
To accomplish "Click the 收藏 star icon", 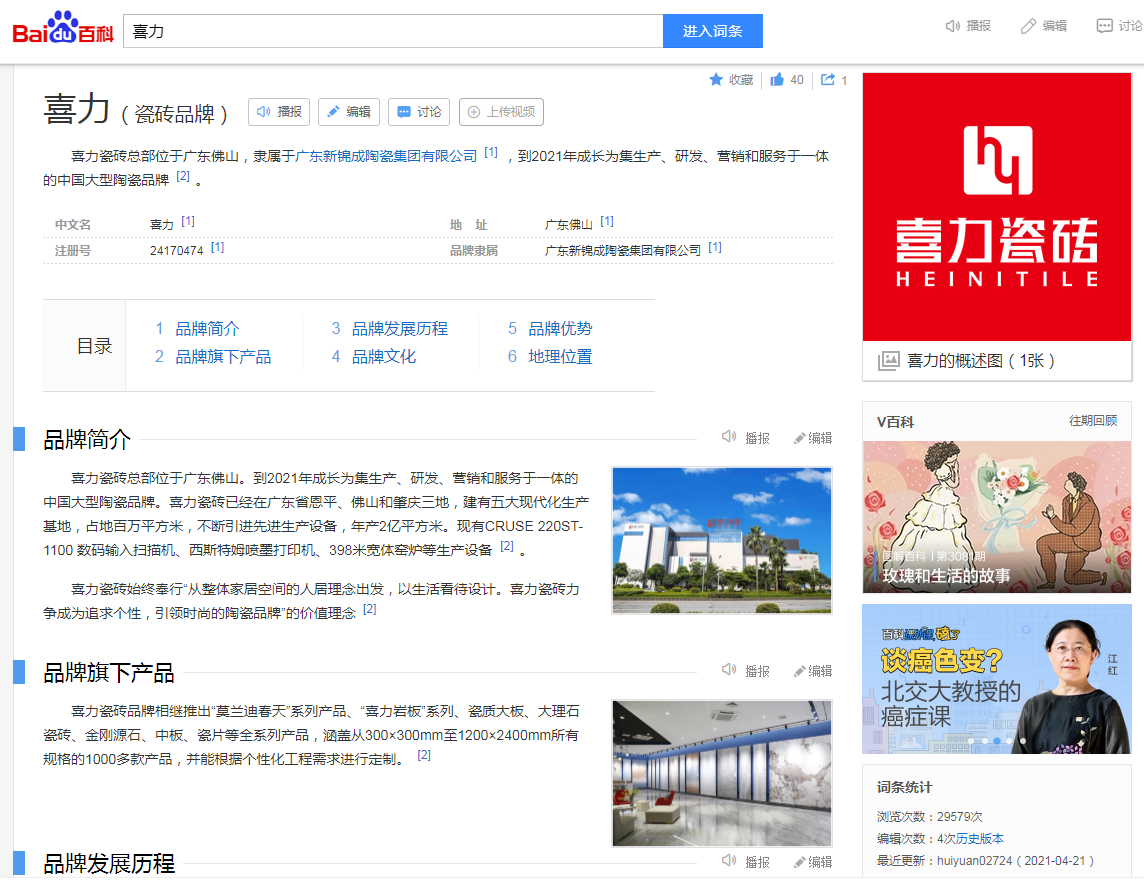I will (716, 80).
